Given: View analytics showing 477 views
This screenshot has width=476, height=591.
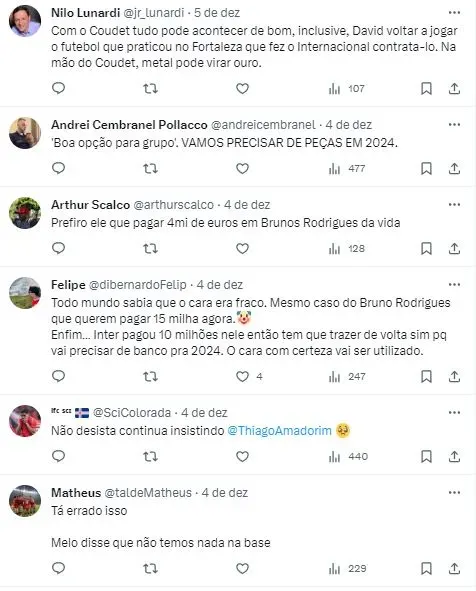Looking at the screenshot, I should (x=347, y=168).
